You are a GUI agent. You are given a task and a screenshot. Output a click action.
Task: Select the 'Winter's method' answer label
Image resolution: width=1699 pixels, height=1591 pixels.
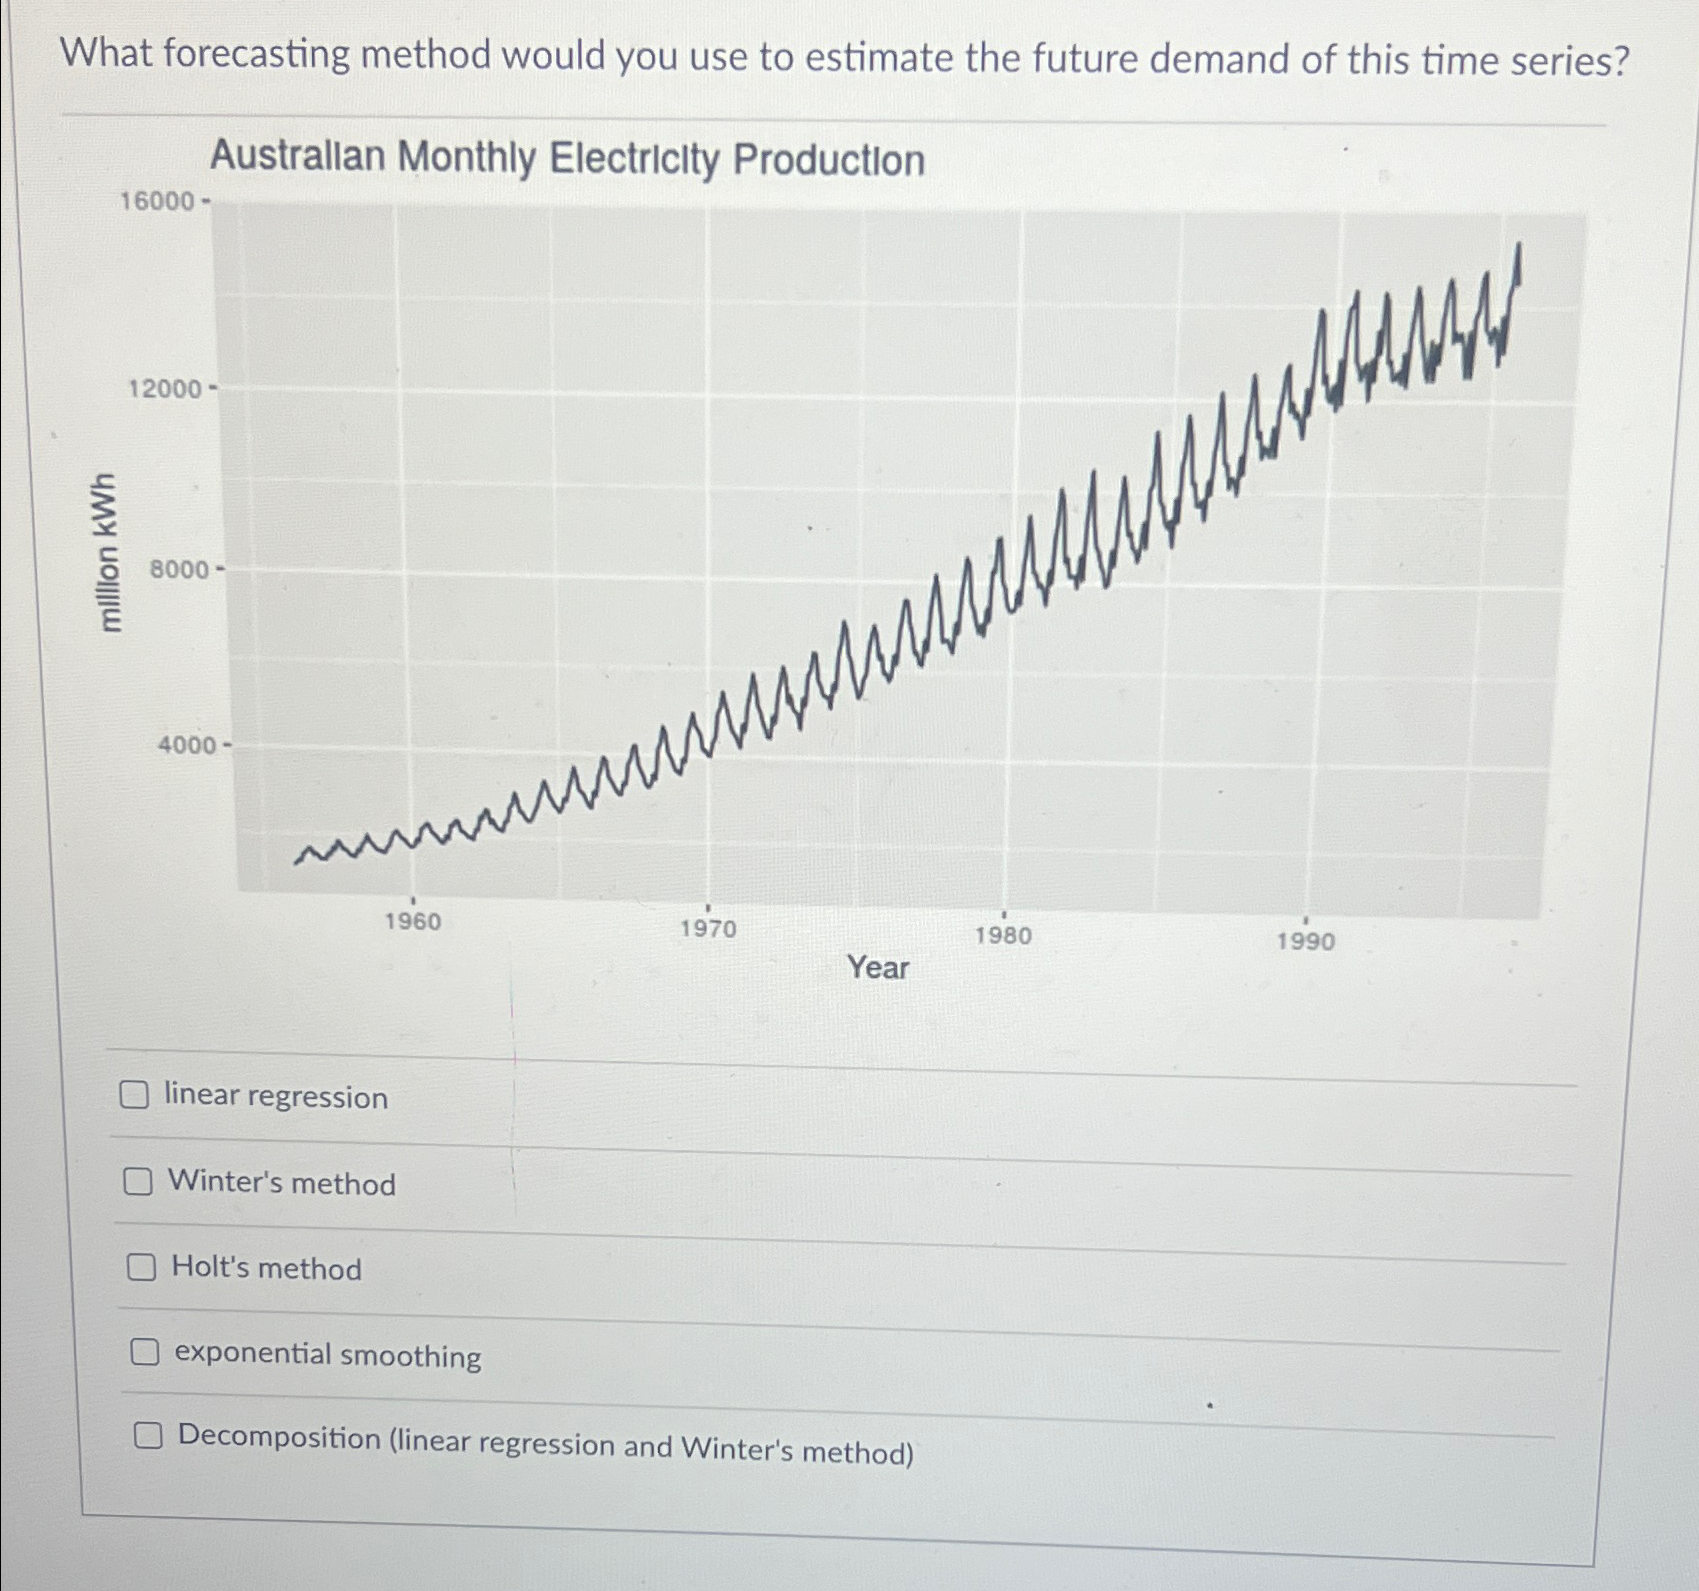click(x=281, y=1184)
